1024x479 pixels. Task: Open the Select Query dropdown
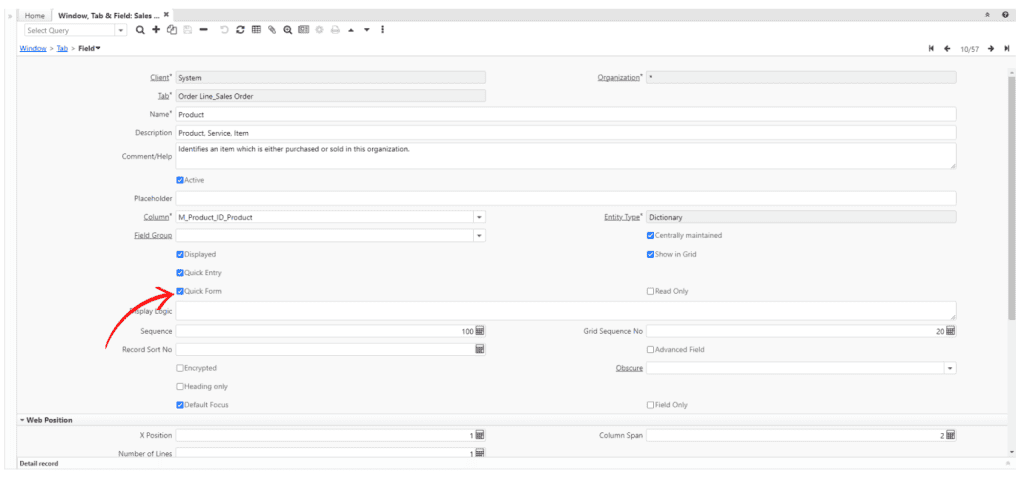[x=122, y=30]
